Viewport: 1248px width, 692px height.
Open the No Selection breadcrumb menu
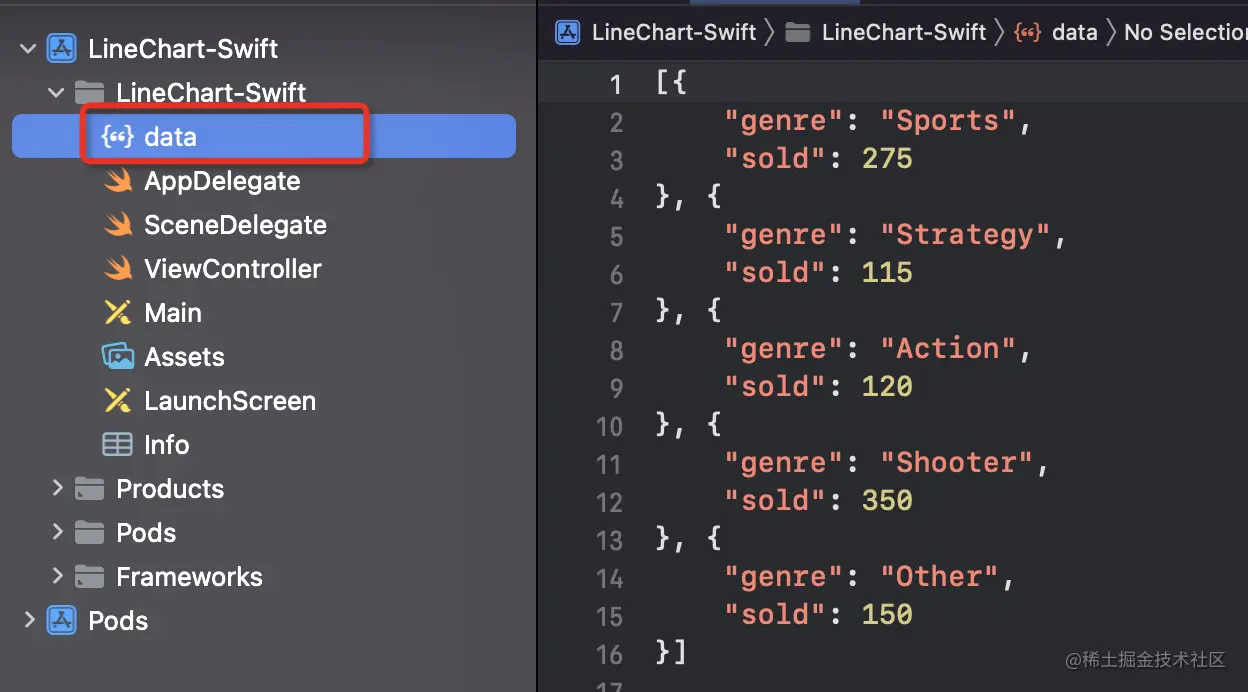(1184, 32)
